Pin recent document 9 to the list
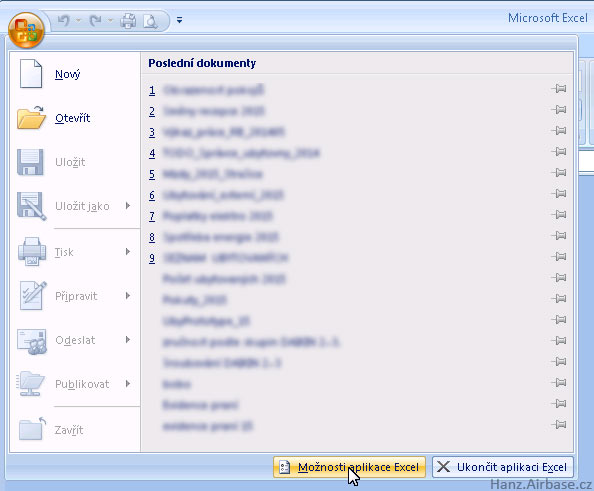Viewport: 594px width, 491px height. 559,256
